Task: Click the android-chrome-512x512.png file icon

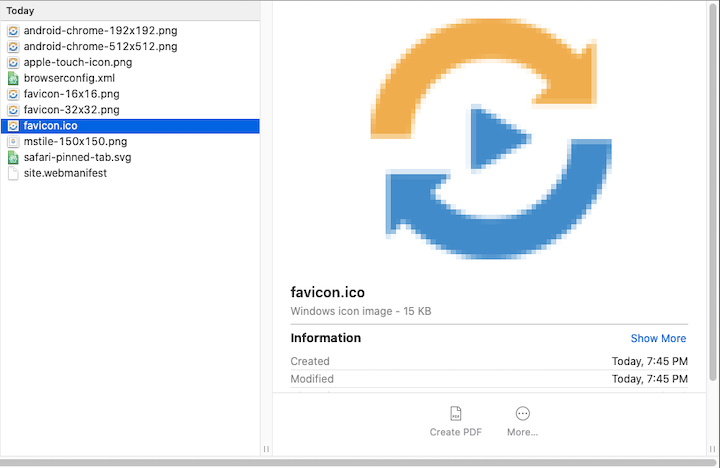Action: point(13,46)
